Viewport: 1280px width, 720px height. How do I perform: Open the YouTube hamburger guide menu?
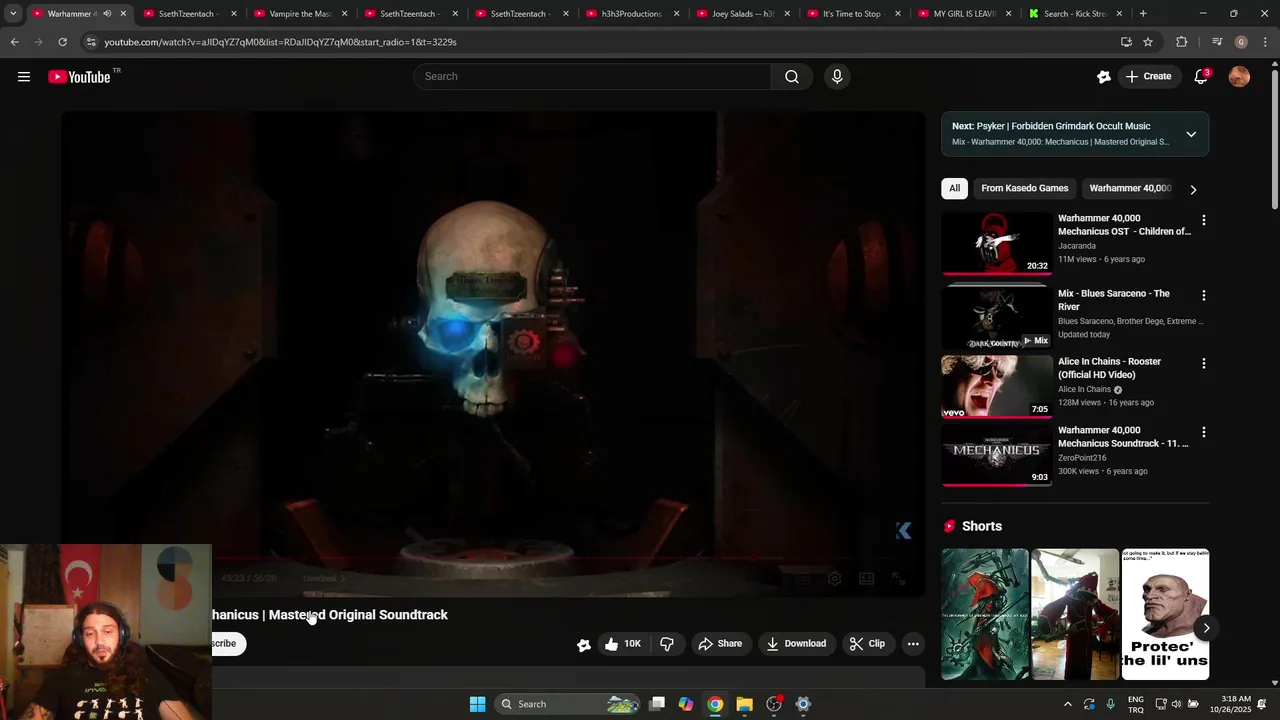[x=24, y=77]
